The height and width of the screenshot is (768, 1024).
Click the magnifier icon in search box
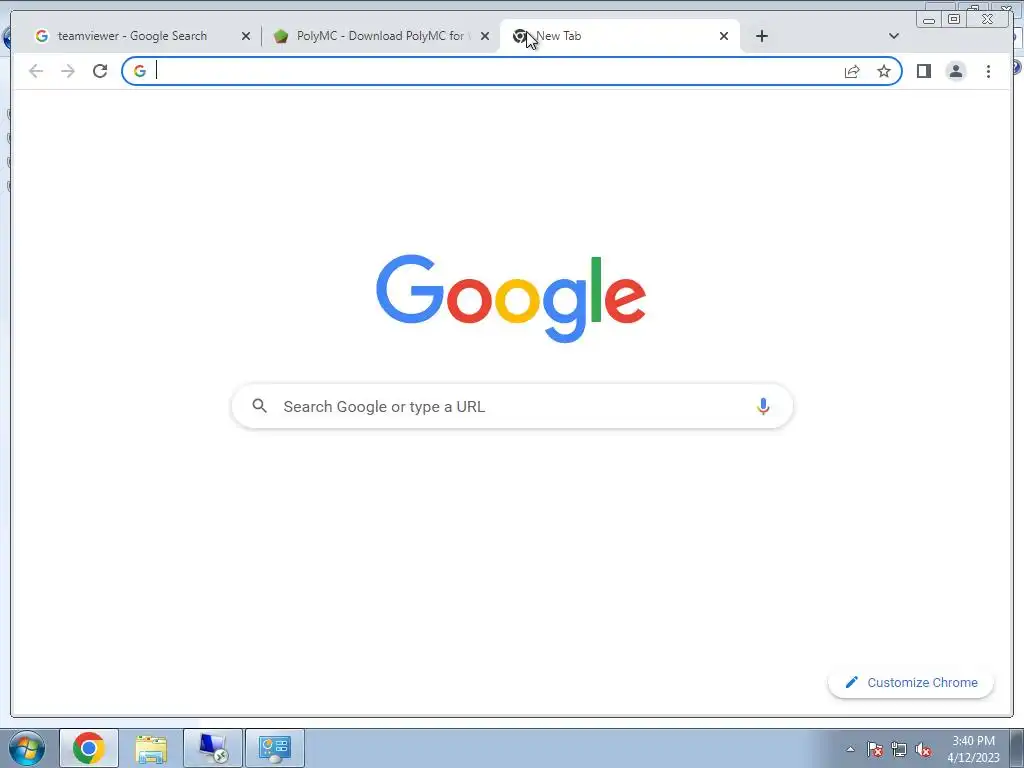(259, 406)
